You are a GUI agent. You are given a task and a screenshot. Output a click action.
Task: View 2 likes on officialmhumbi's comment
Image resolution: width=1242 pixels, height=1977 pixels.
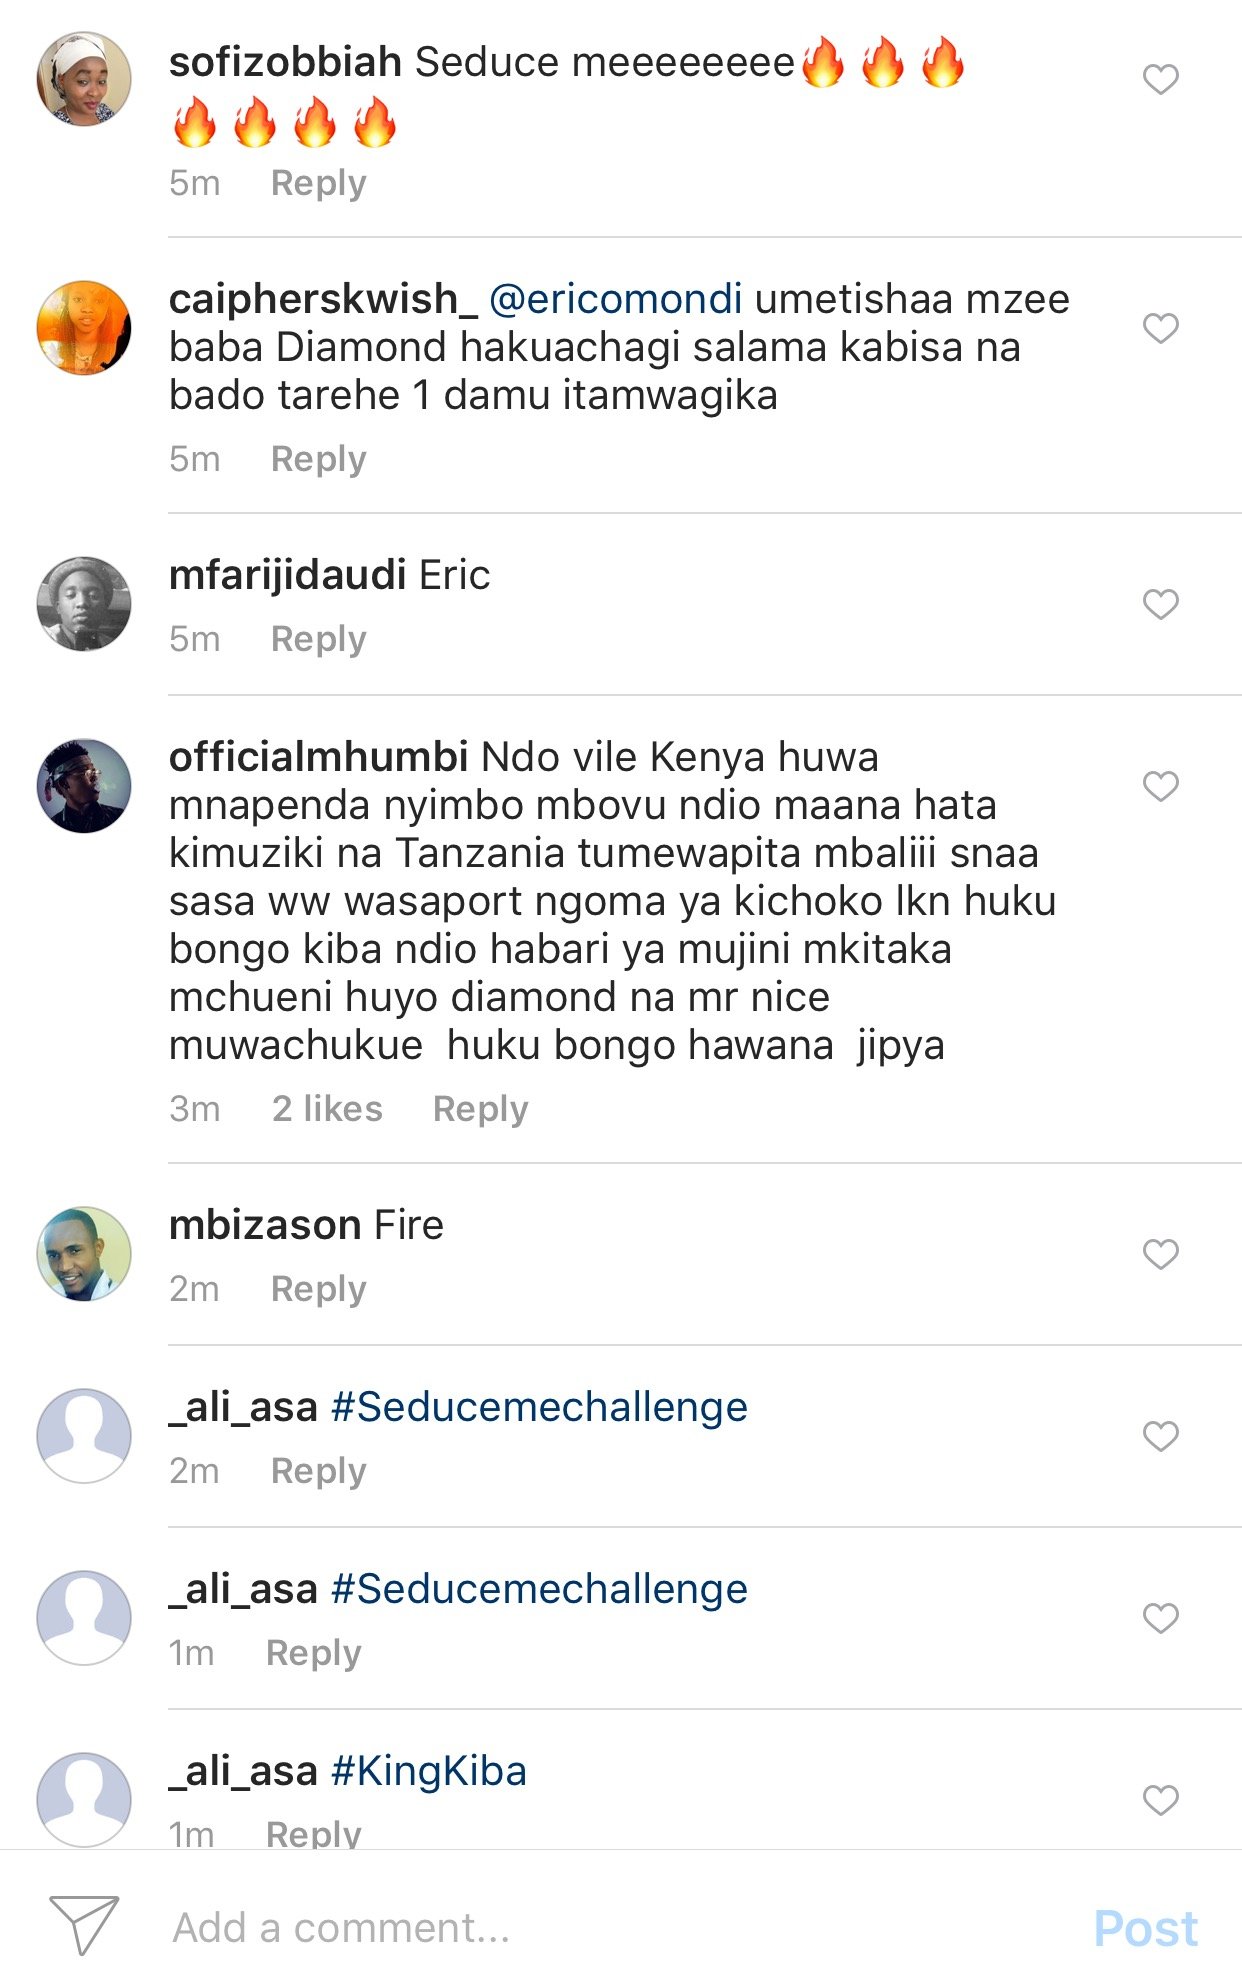327,1109
